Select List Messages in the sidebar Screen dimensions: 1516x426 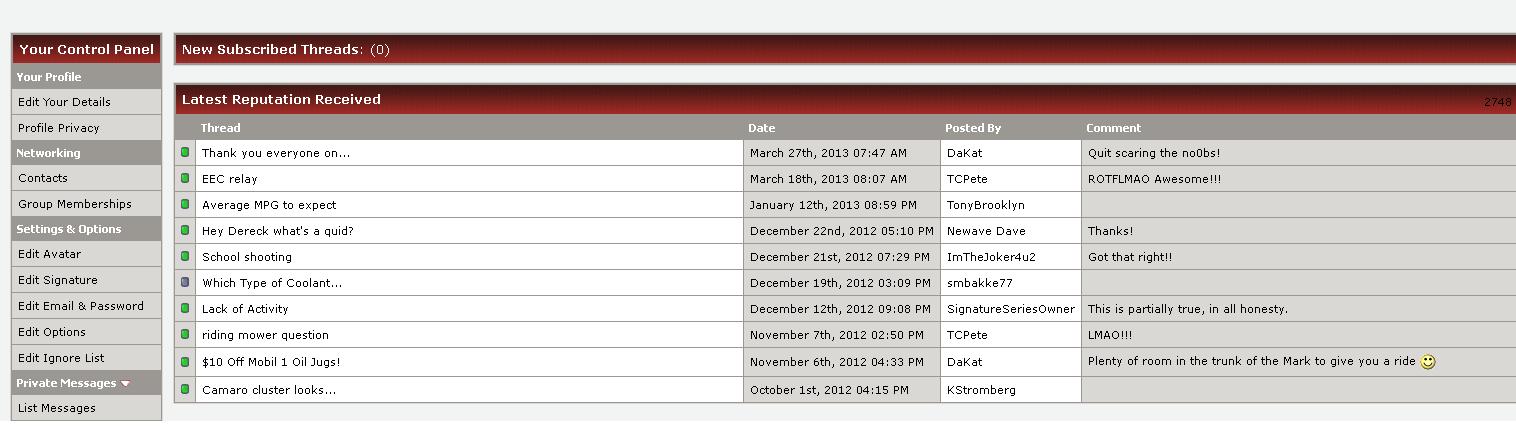pos(57,408)
